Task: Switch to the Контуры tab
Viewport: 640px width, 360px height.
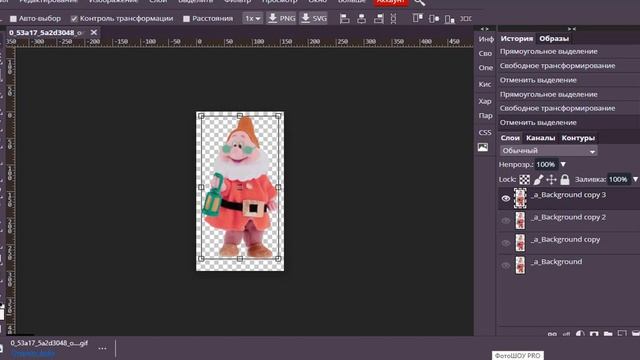Action: (x=578, y=138)
